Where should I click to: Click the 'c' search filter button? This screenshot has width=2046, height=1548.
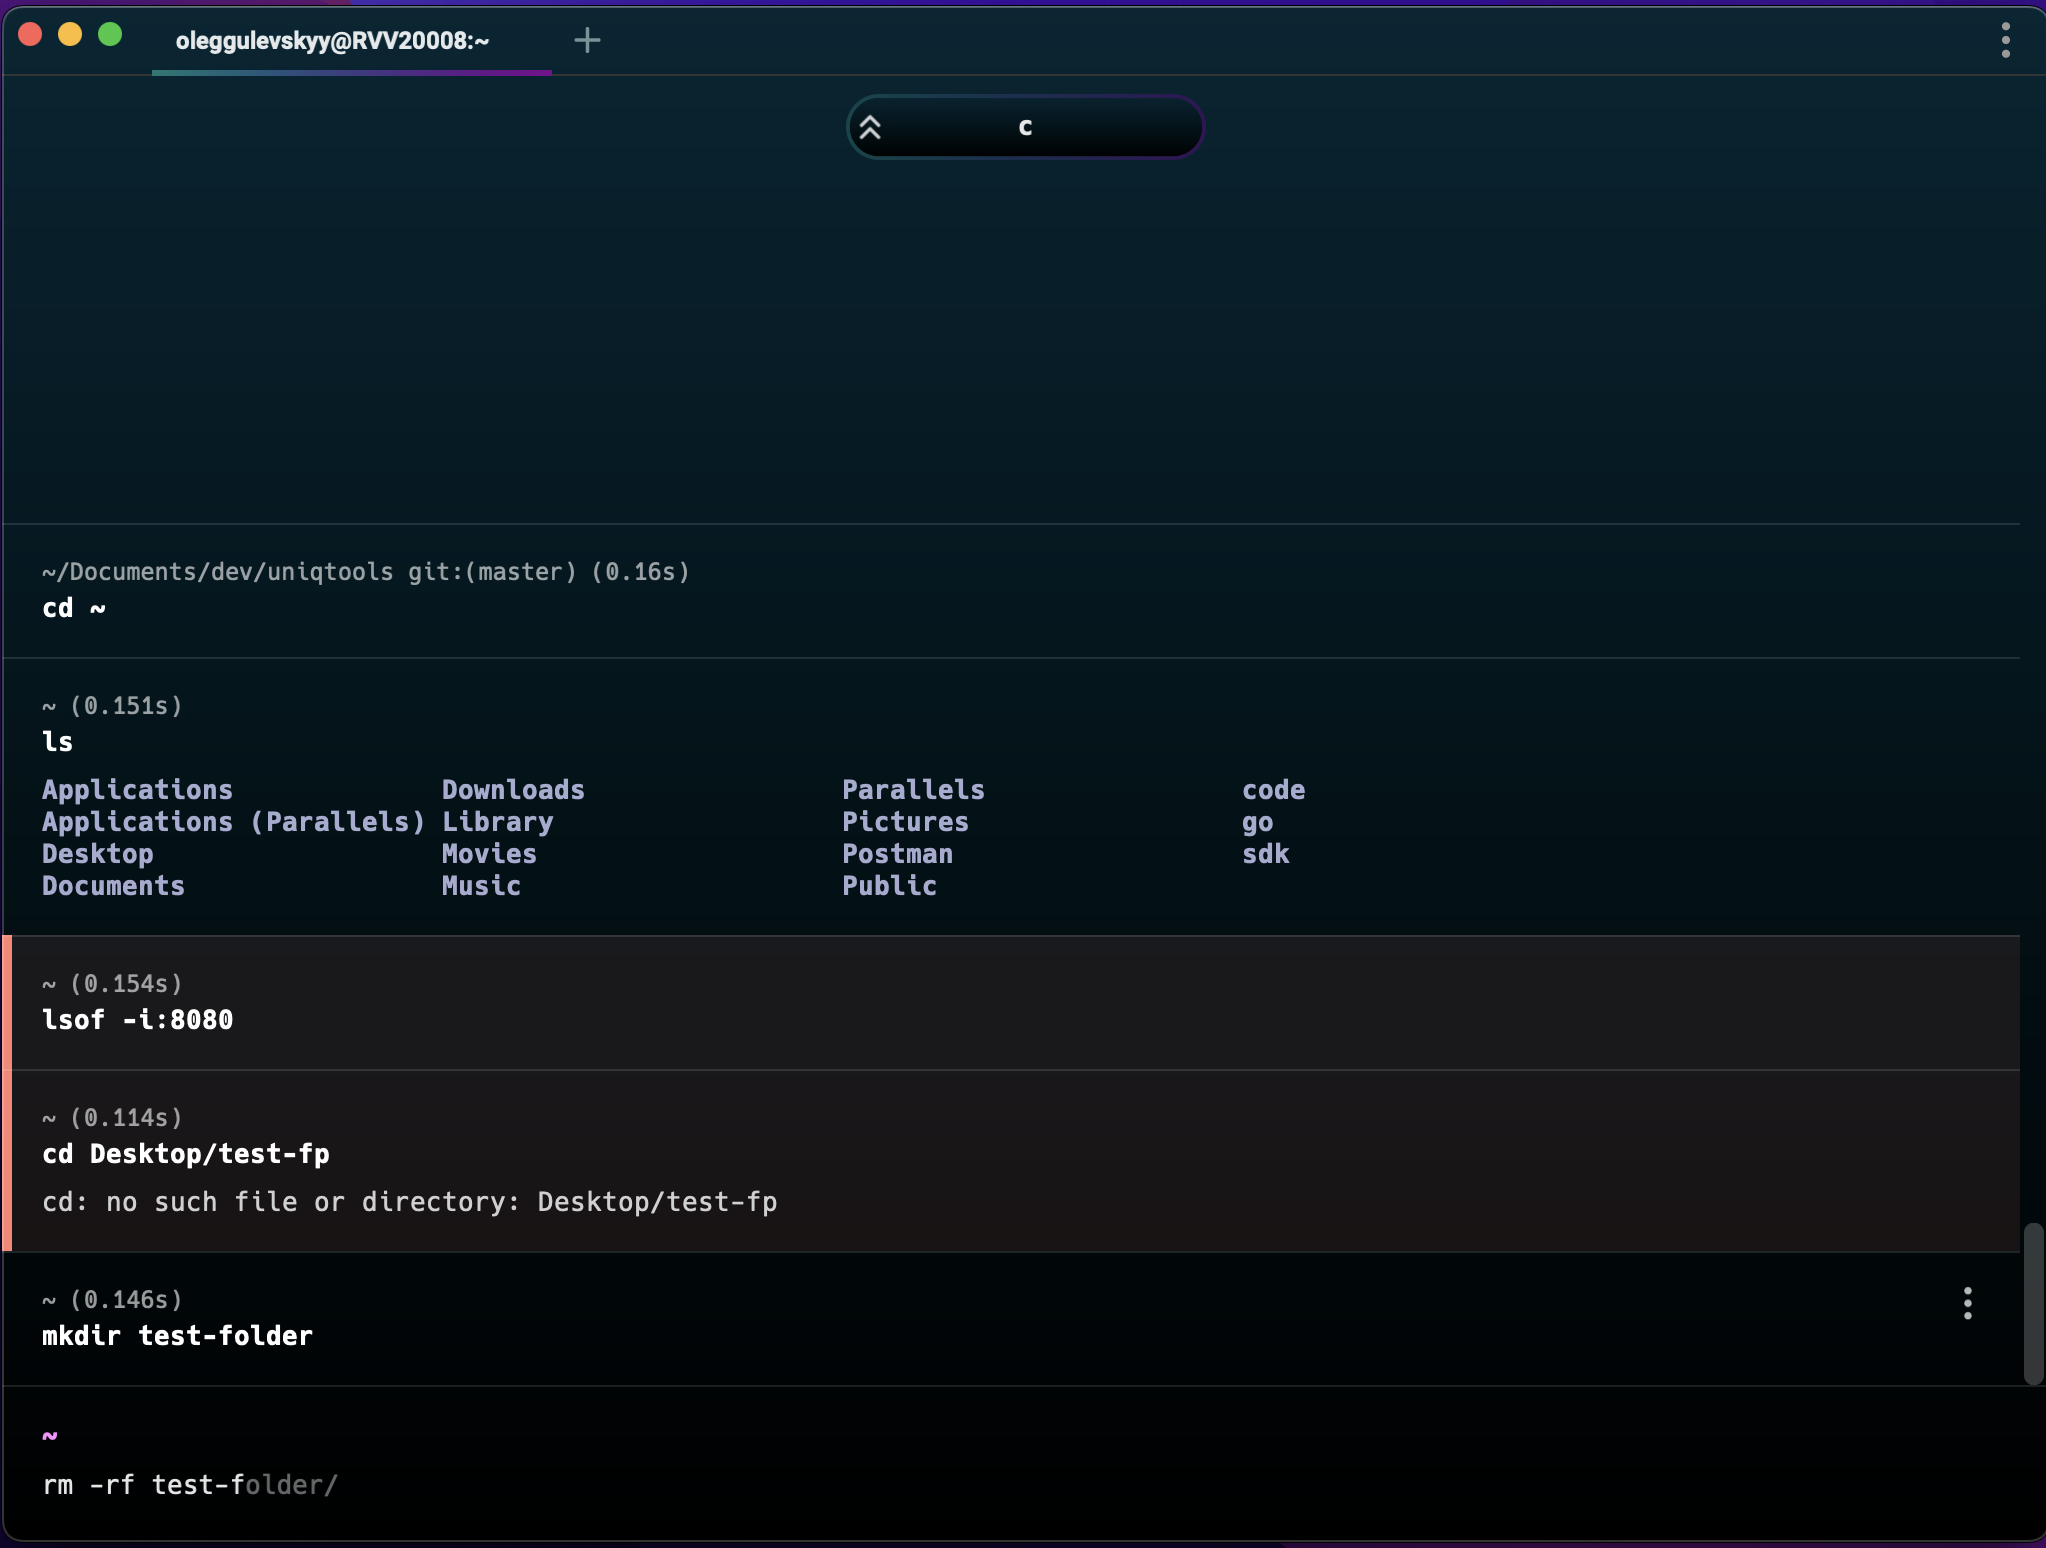point(1023,125)
